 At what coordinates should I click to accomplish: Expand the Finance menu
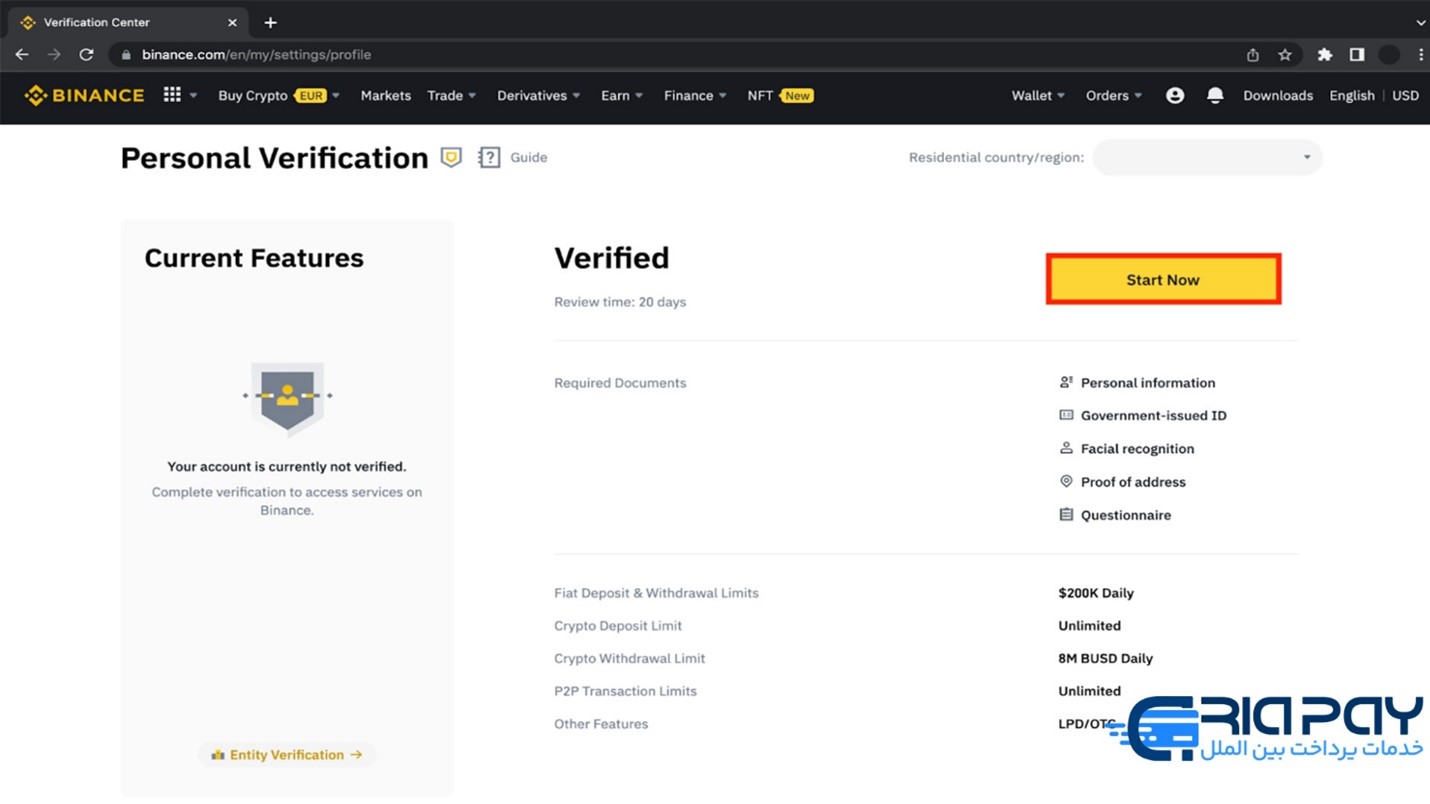(x=695, y=95)
